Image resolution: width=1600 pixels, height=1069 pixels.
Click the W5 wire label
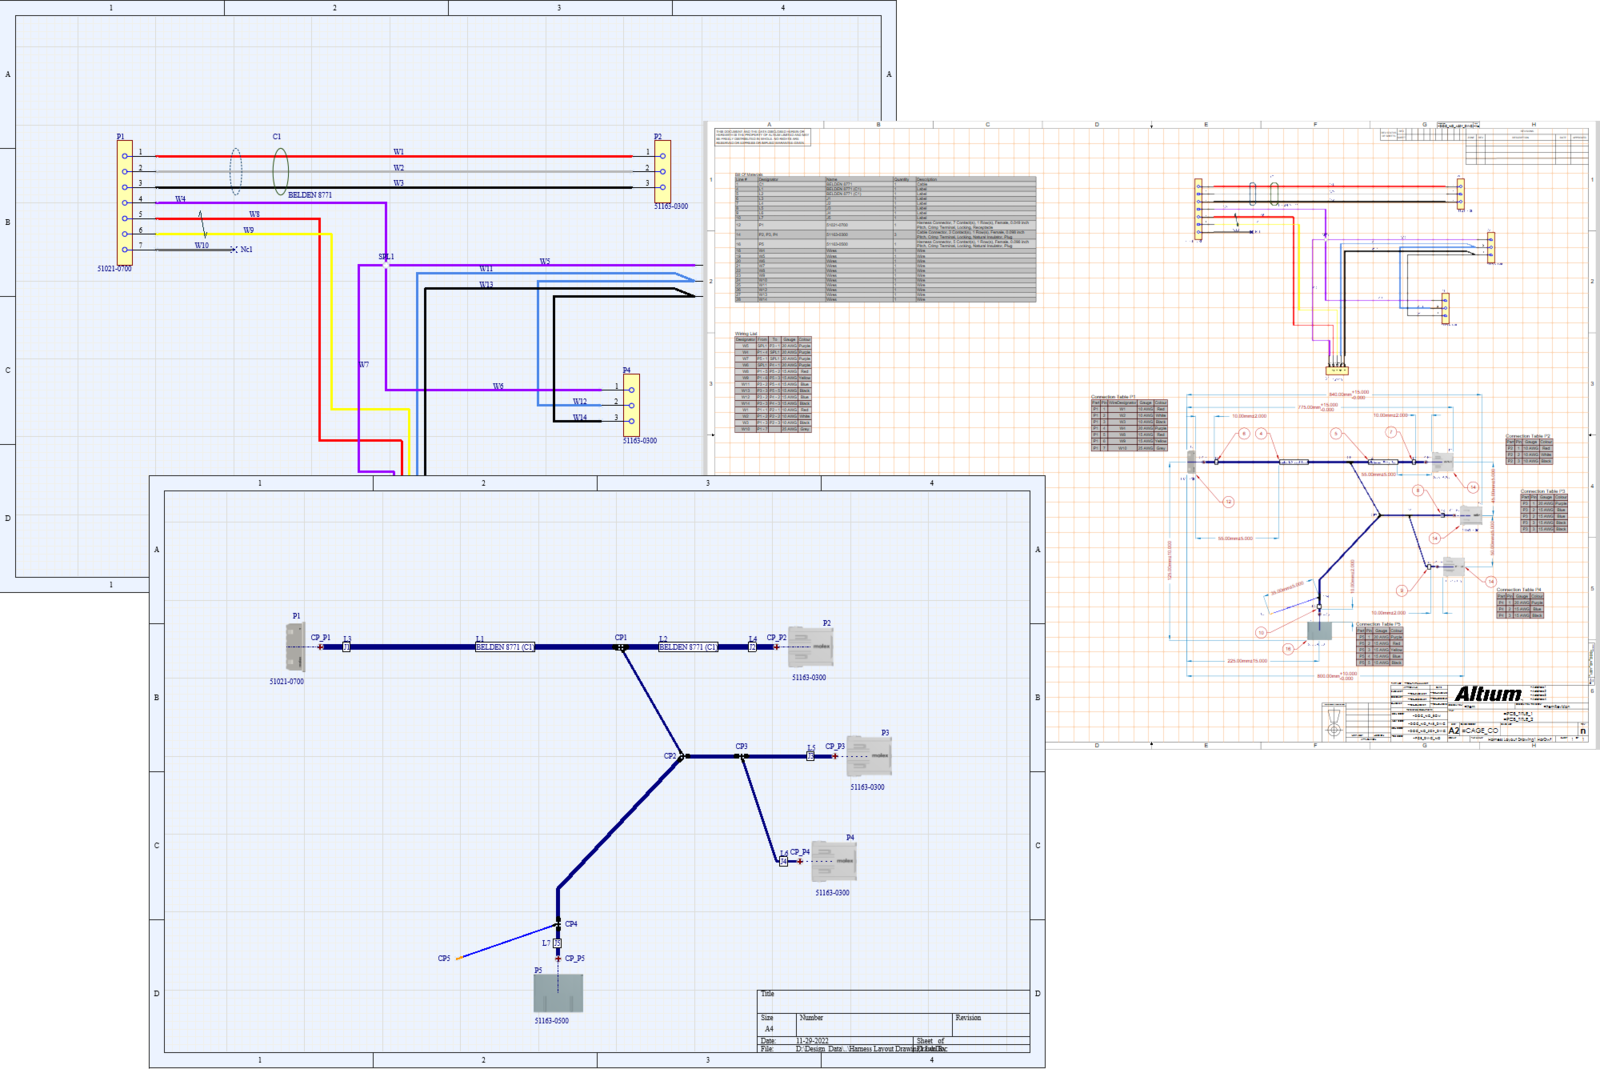tap(545, 262)
